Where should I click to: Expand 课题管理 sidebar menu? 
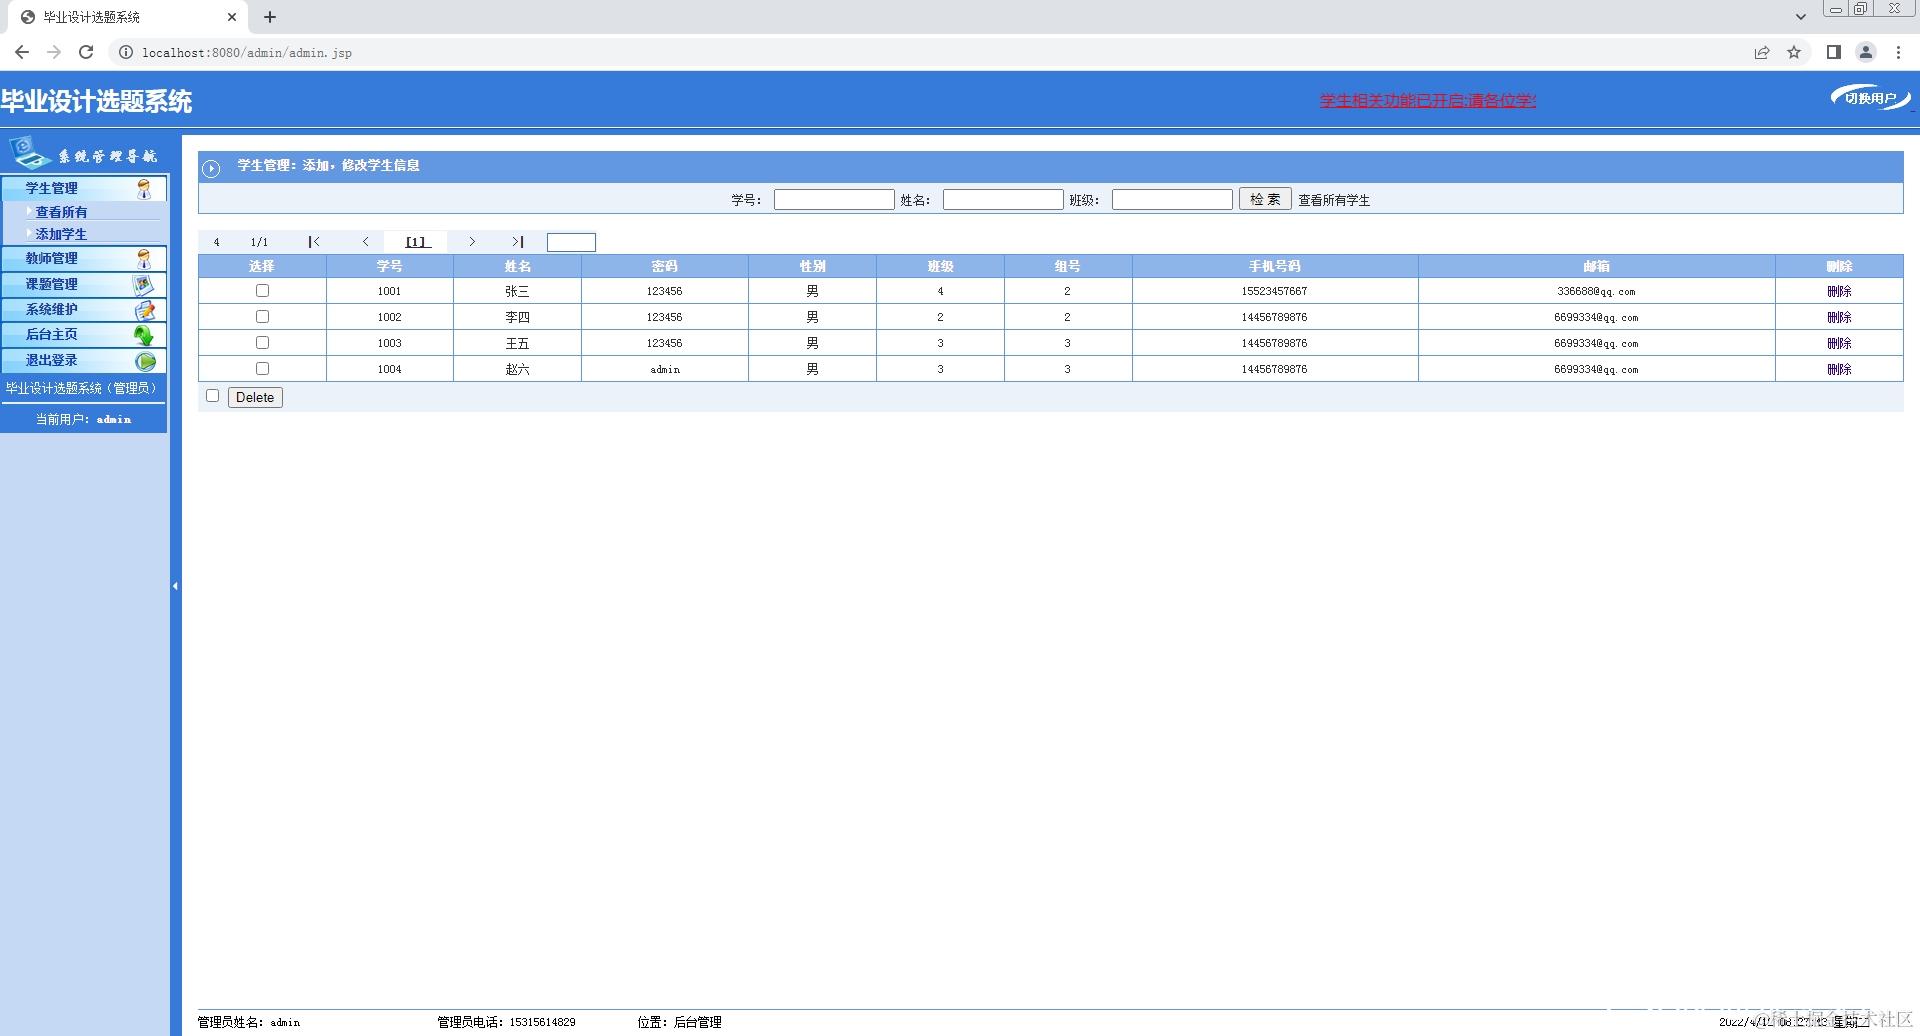tap(83, 285)
